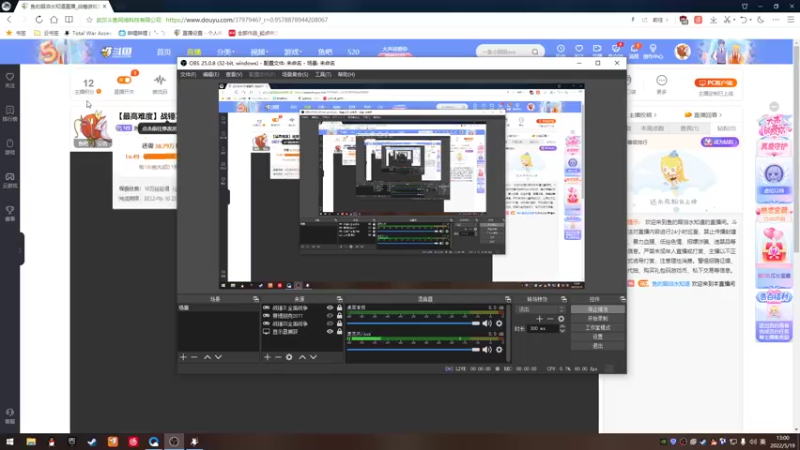Move selected scene down in the scenes panel
Viewport: 800px width, 450px height.
pos(218,357)
